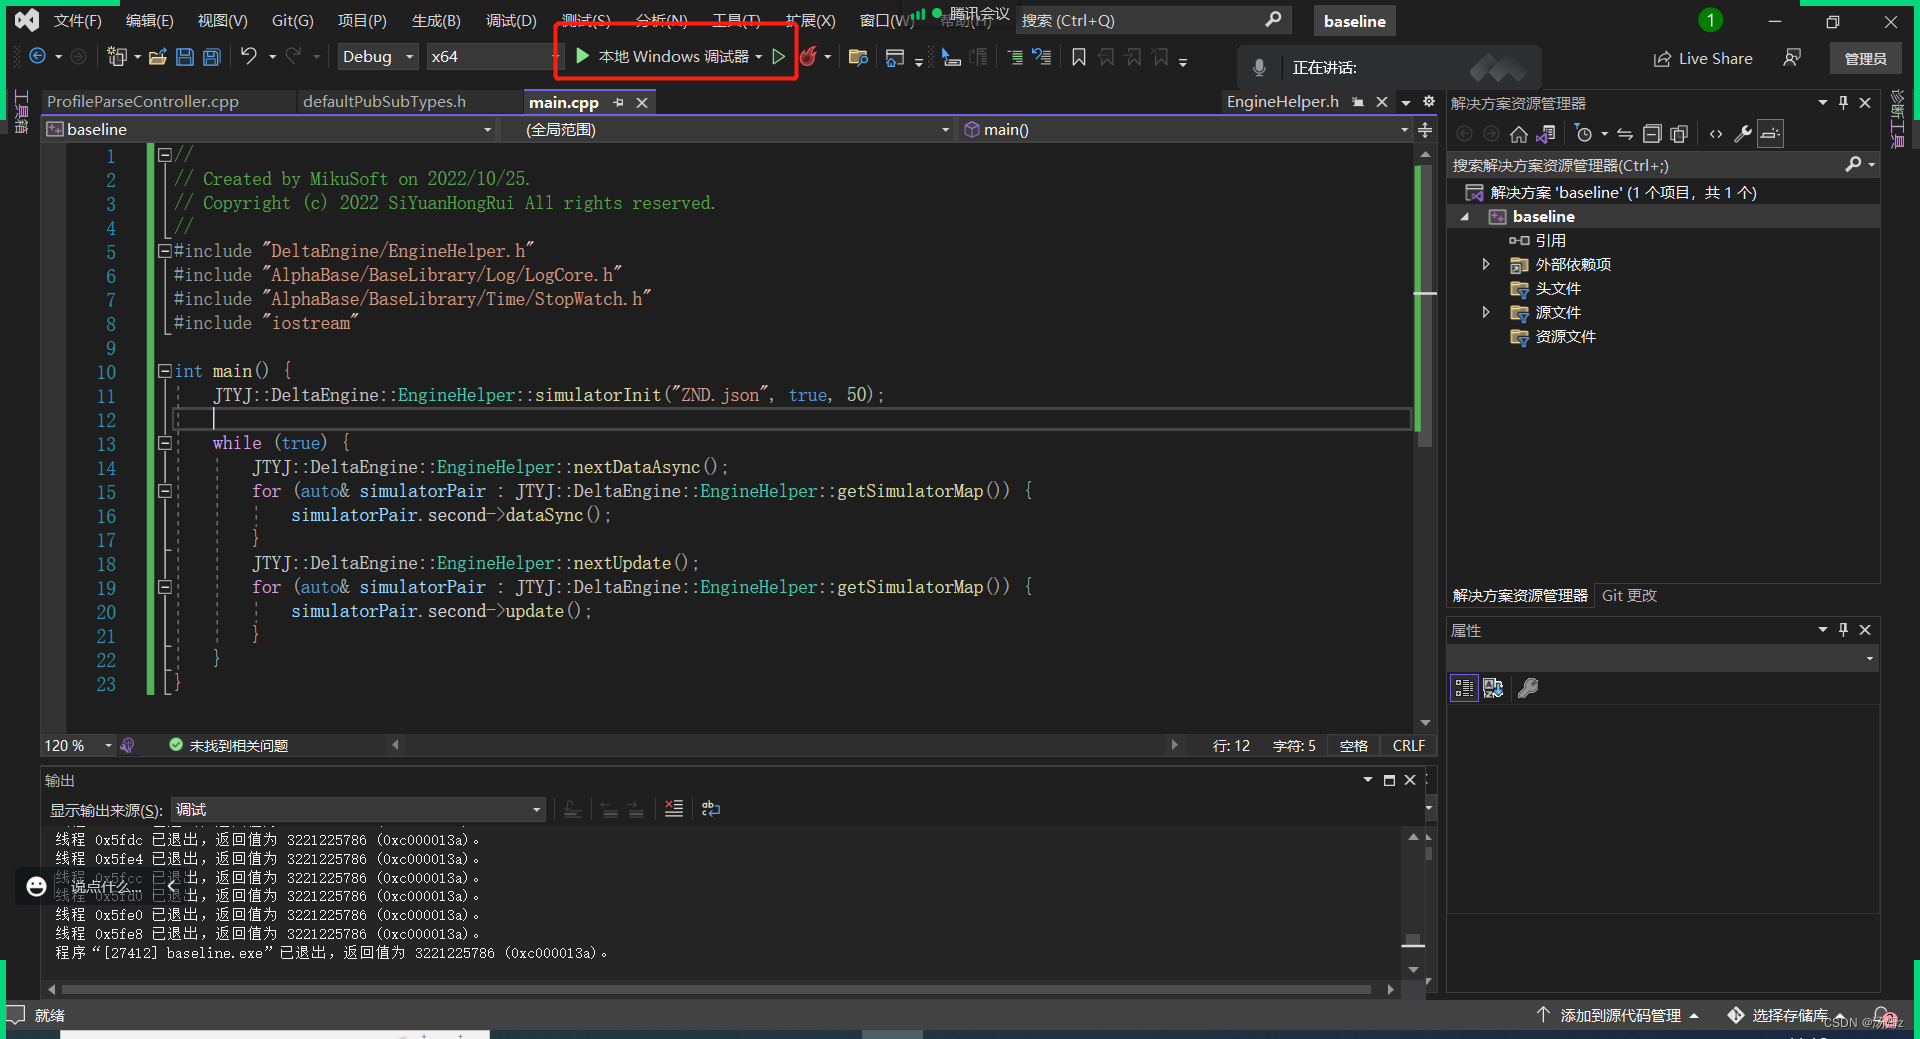Image resolution: width=1920 pixels, height=1039 pixels.
Task: Click the 管理员 button
Action: click(1865, 58)
